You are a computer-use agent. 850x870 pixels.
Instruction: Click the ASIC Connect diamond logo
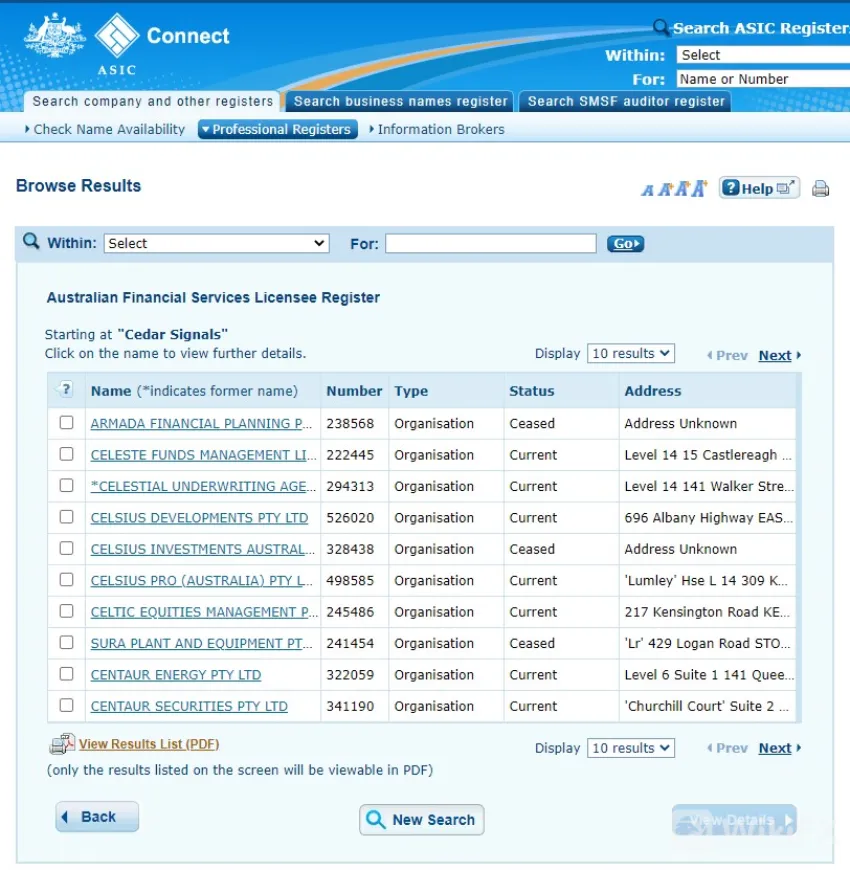(117, 35)
